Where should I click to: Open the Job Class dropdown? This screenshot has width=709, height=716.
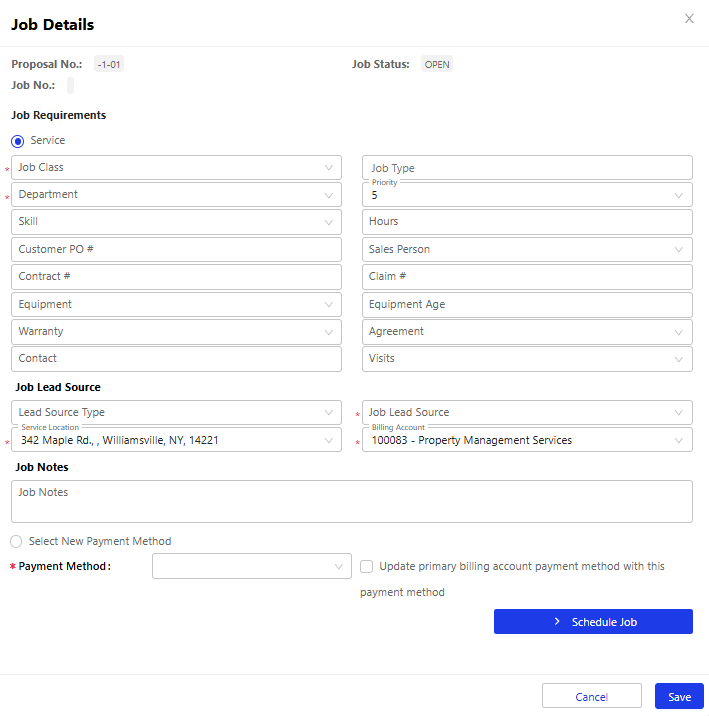[176, 168]
